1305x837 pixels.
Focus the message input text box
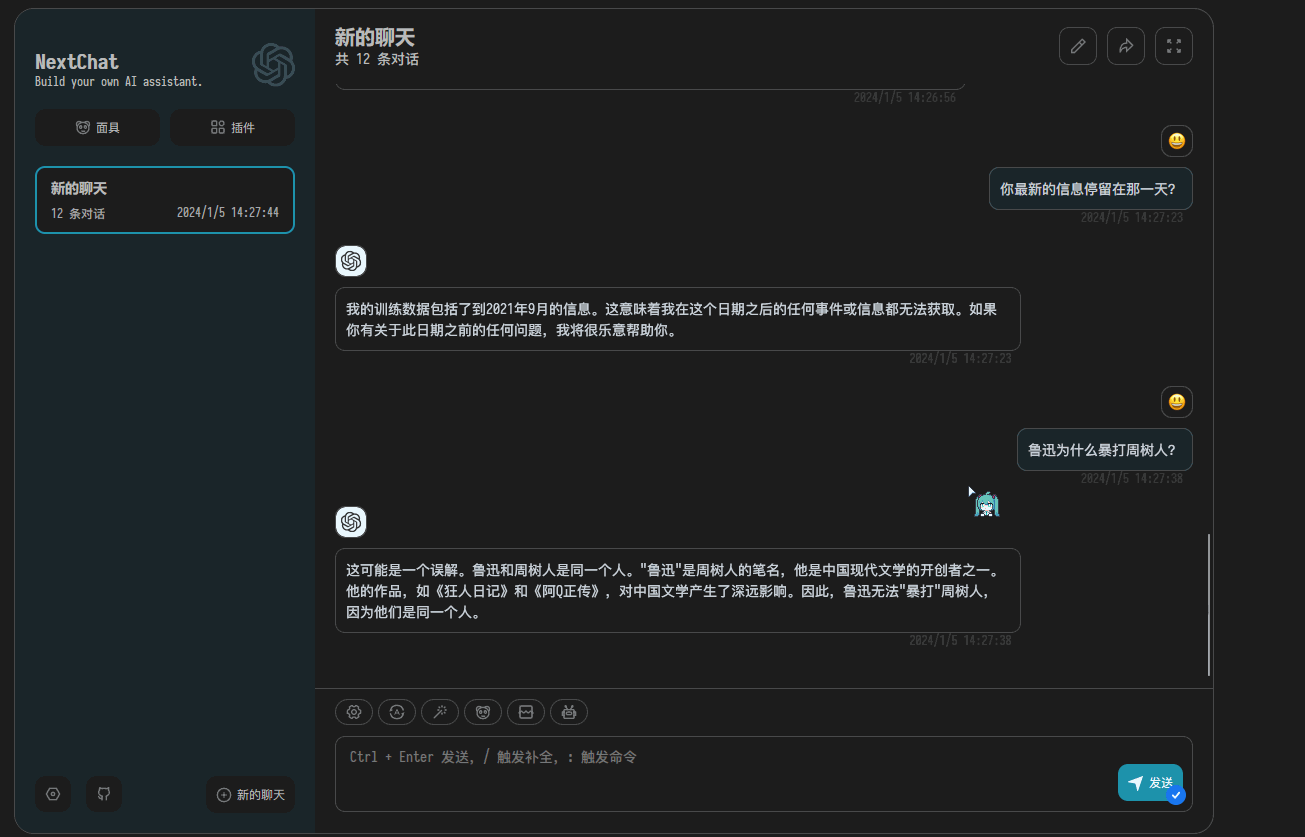pyautogui.click(x=720, y=773)
